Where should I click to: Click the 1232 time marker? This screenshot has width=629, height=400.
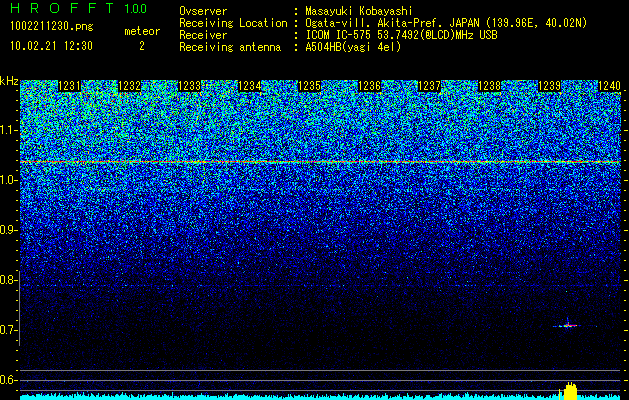tap(130, 86)
